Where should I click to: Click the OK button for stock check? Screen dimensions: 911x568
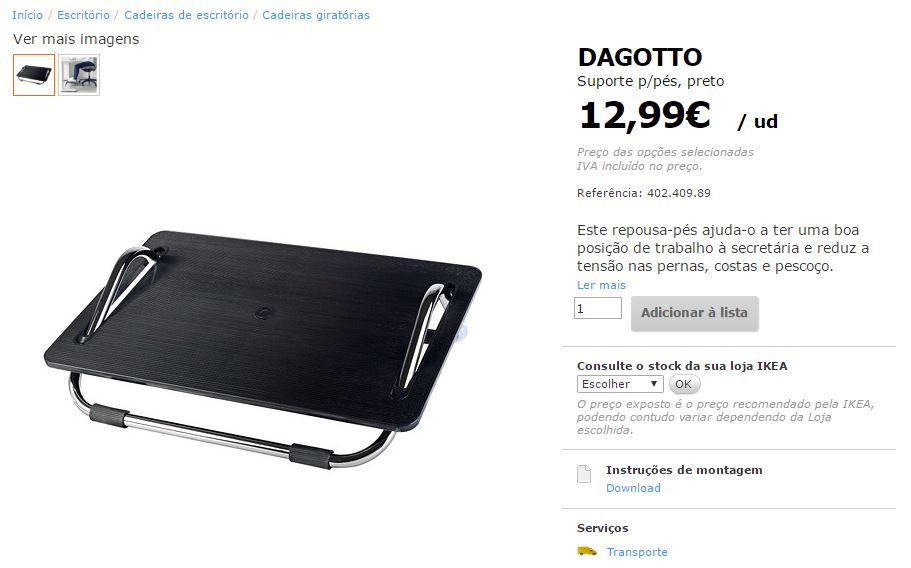click(684, 384)
